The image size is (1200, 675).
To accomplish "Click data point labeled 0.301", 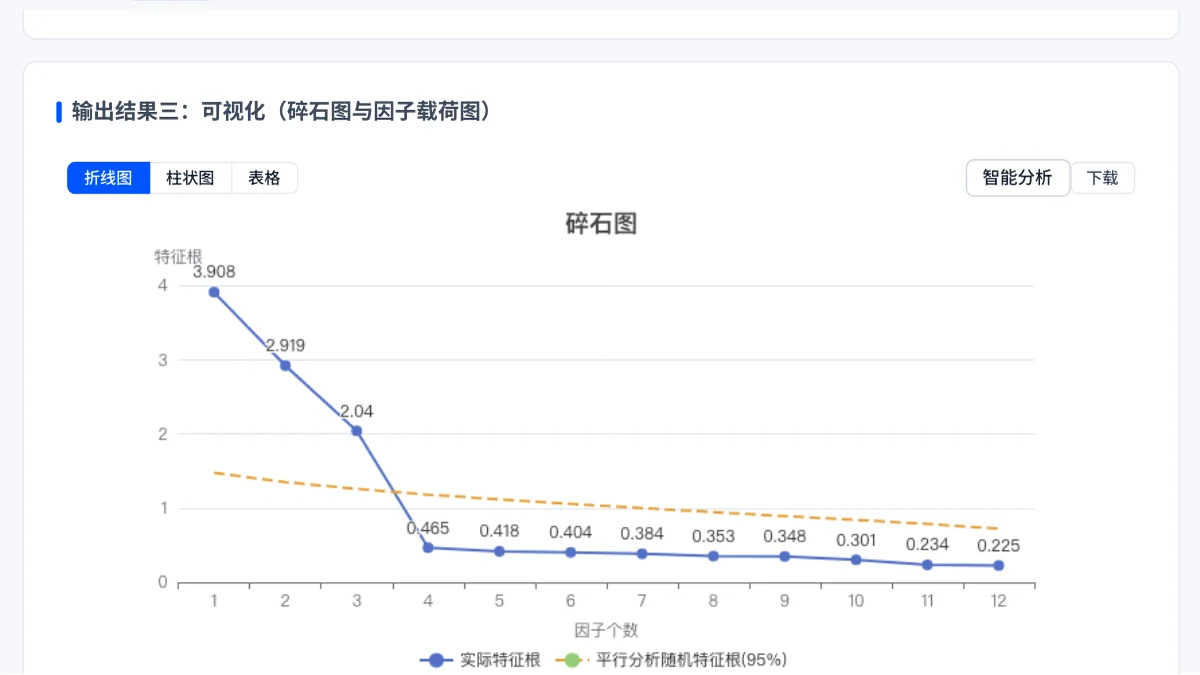I will [x=856, y=560].
